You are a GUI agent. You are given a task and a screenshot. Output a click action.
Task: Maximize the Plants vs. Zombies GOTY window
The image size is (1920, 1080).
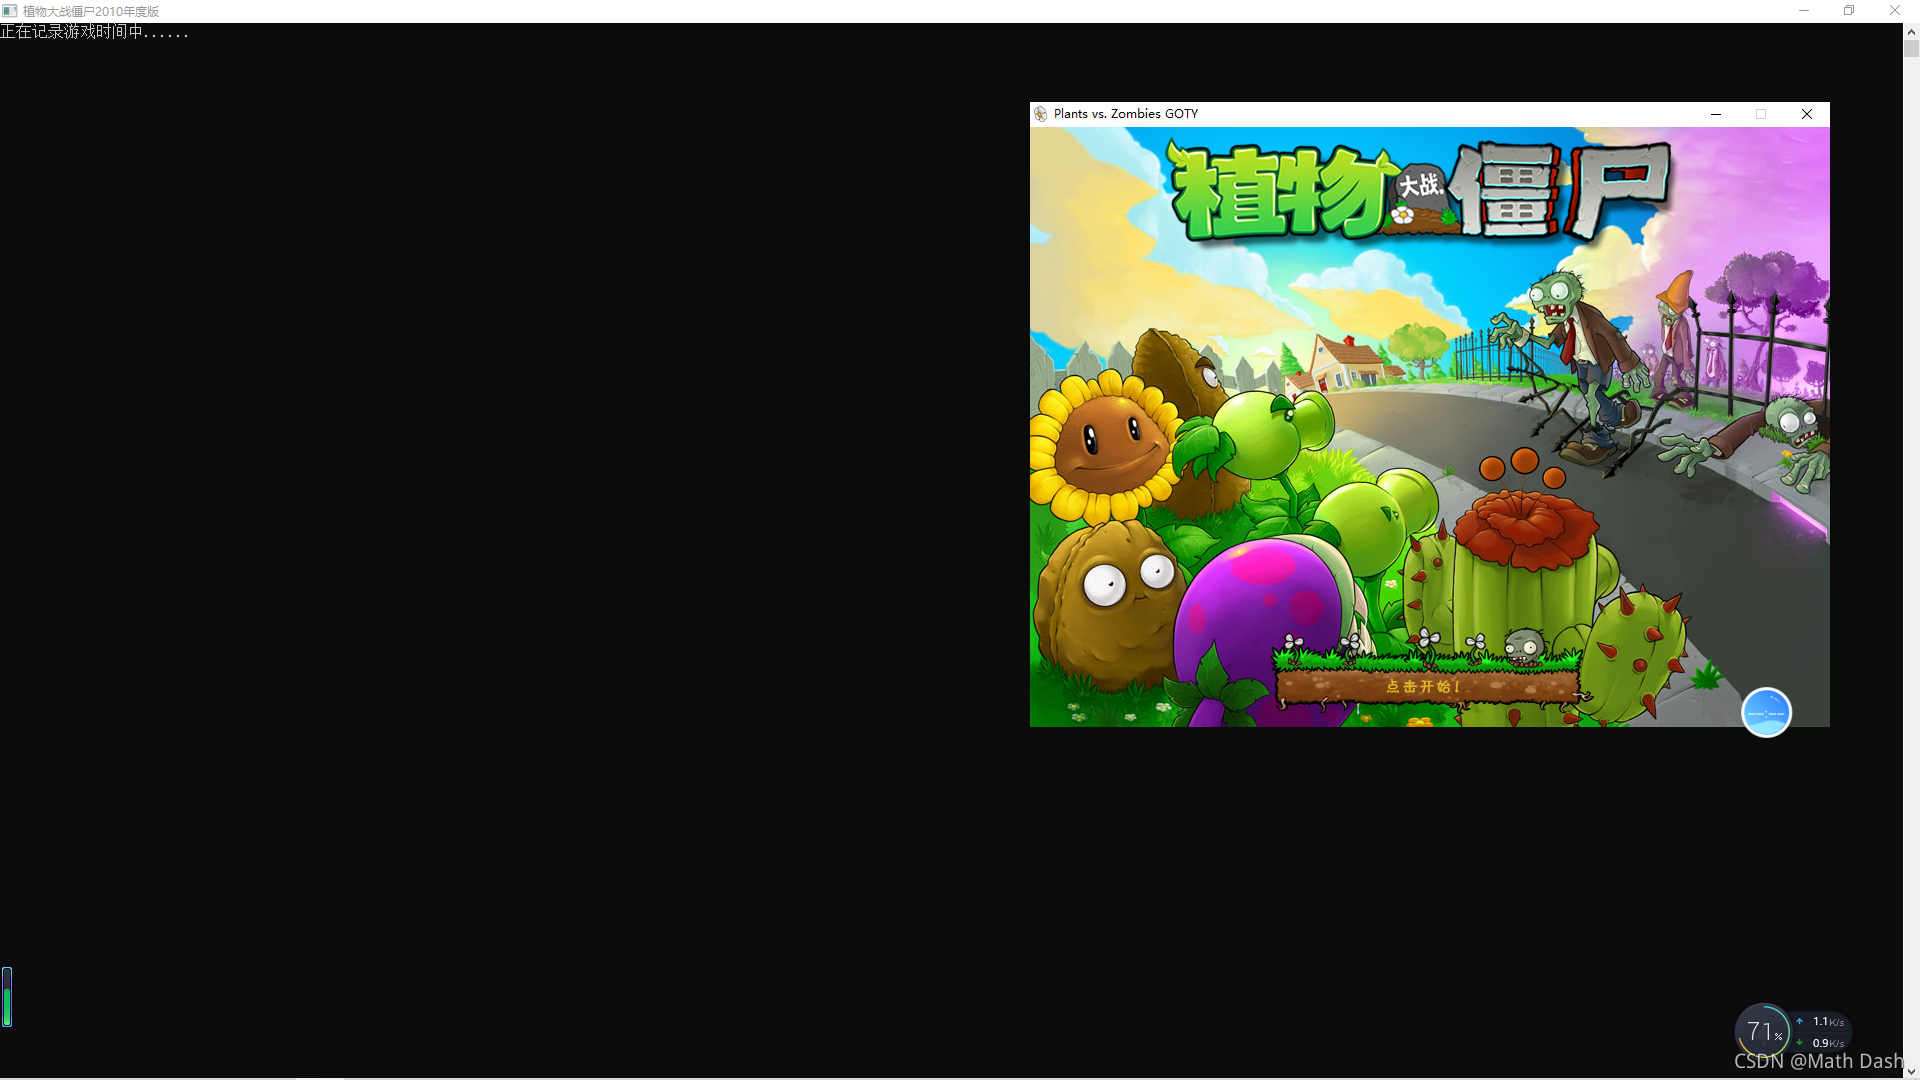point(1761,114)
